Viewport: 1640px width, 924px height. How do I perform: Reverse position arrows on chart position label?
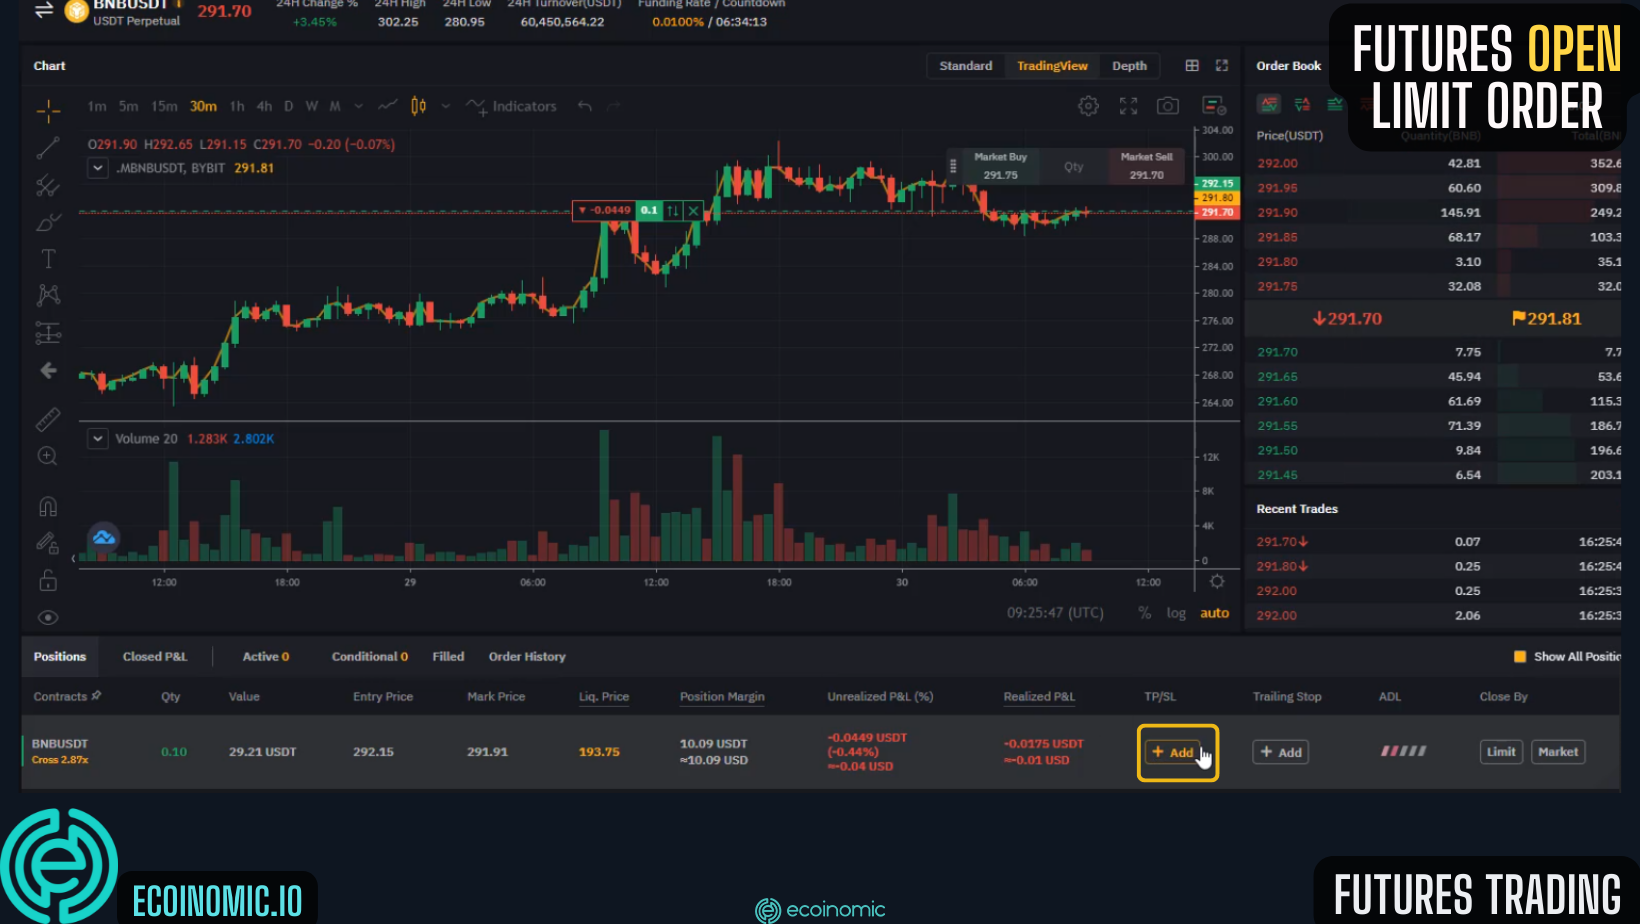673,210
